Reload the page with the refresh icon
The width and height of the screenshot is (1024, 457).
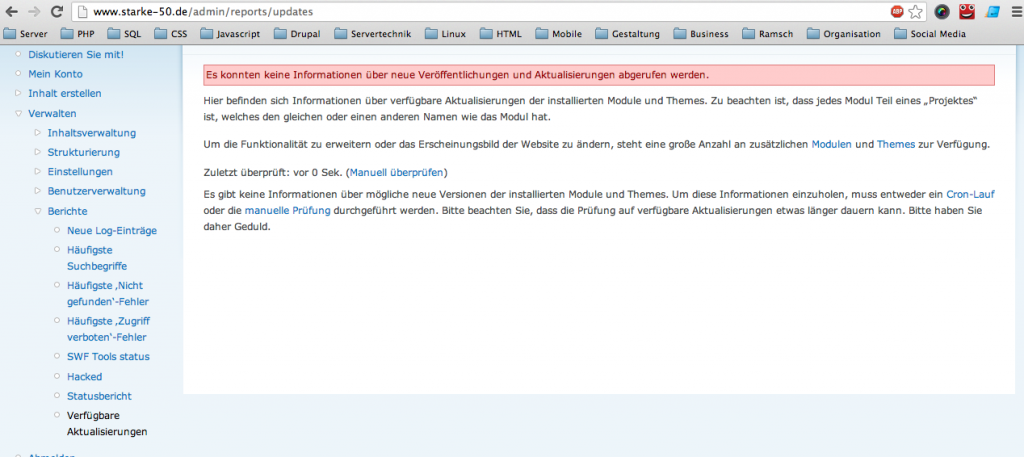57,12
